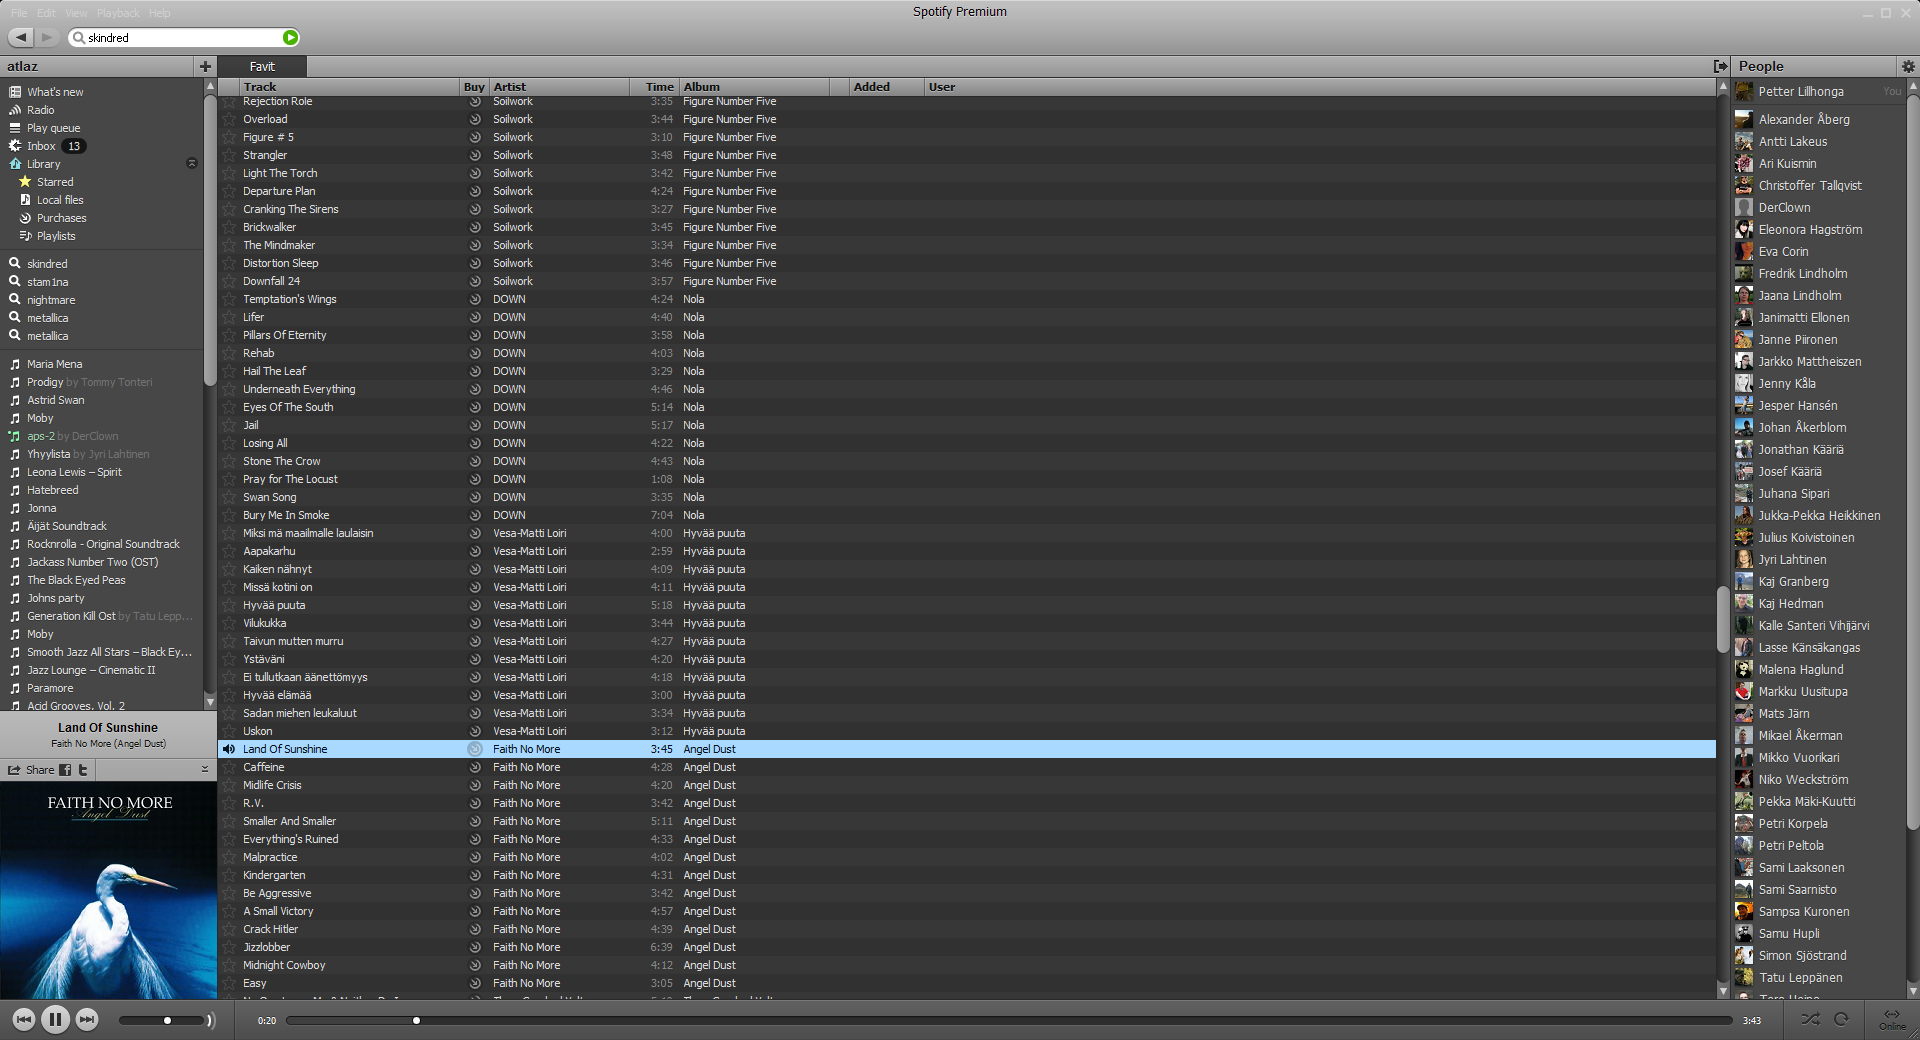This screenshot has height=1040, width=1920.
Task: Share the track on Facebook
Action: (65, 770)
